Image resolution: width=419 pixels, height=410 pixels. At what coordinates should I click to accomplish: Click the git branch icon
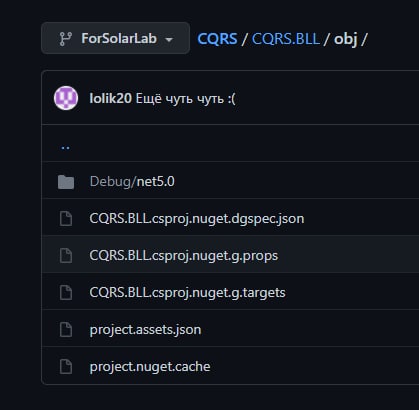65,39
